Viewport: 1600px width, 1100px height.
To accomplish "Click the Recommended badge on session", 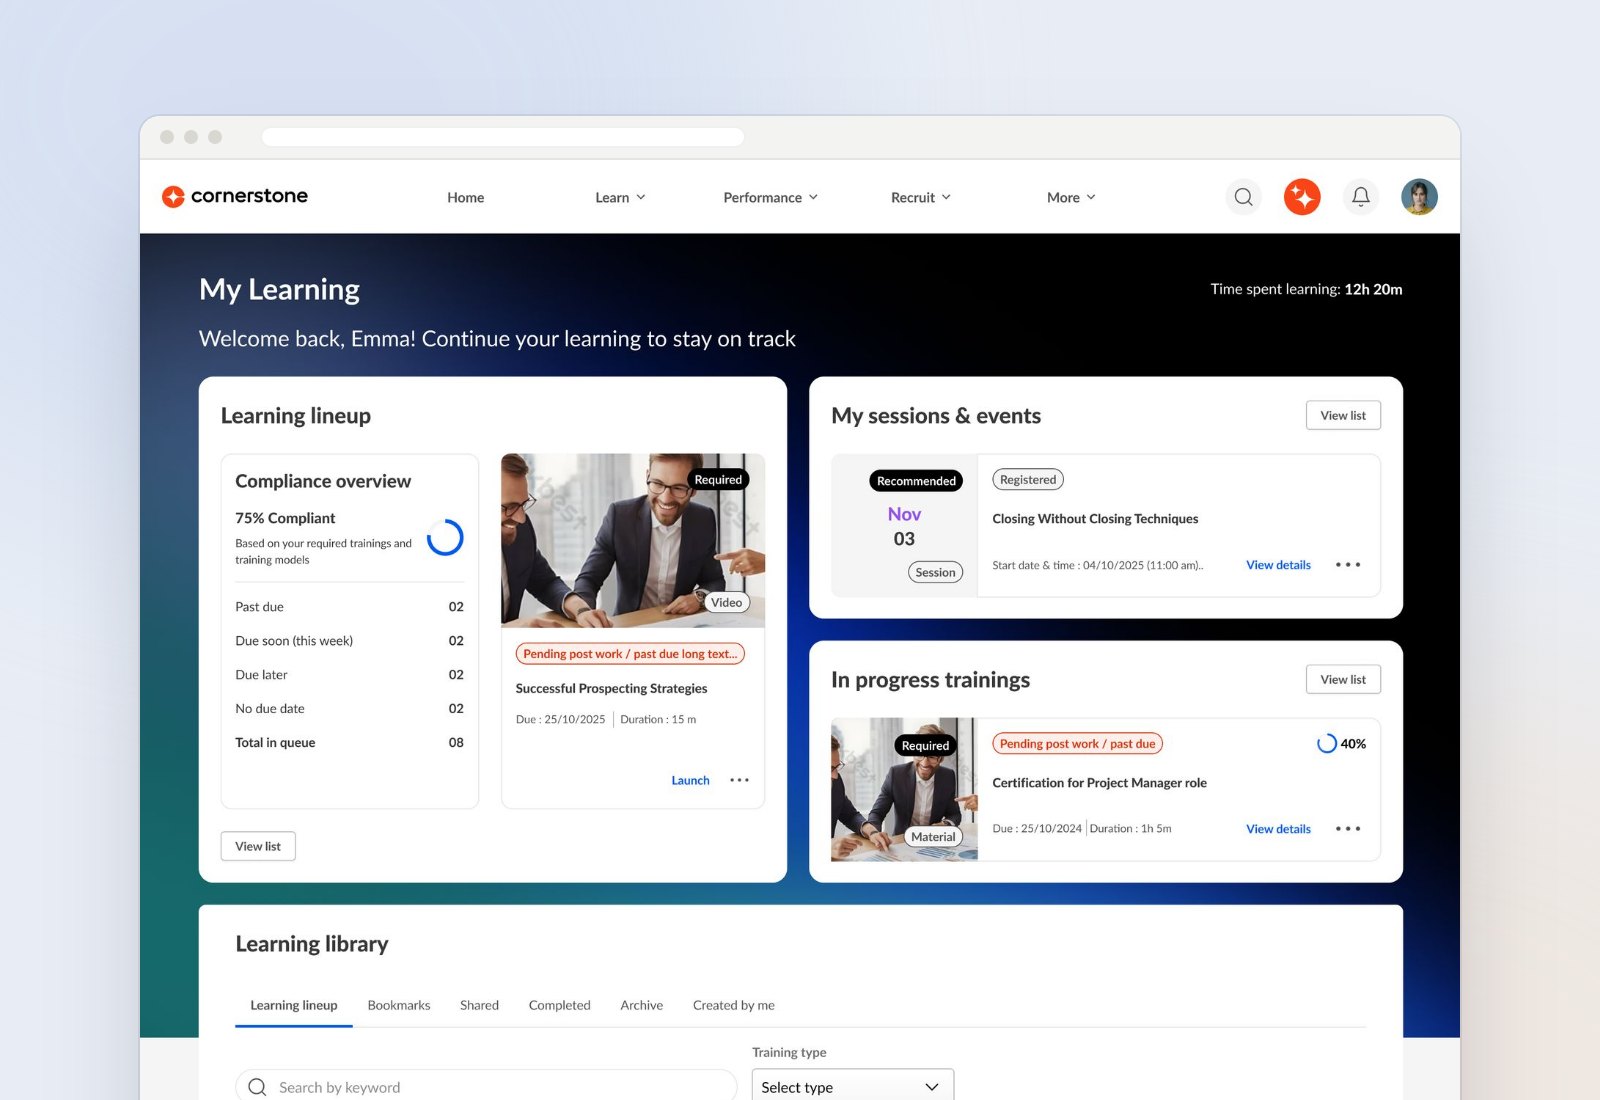I will coord(916,481).
